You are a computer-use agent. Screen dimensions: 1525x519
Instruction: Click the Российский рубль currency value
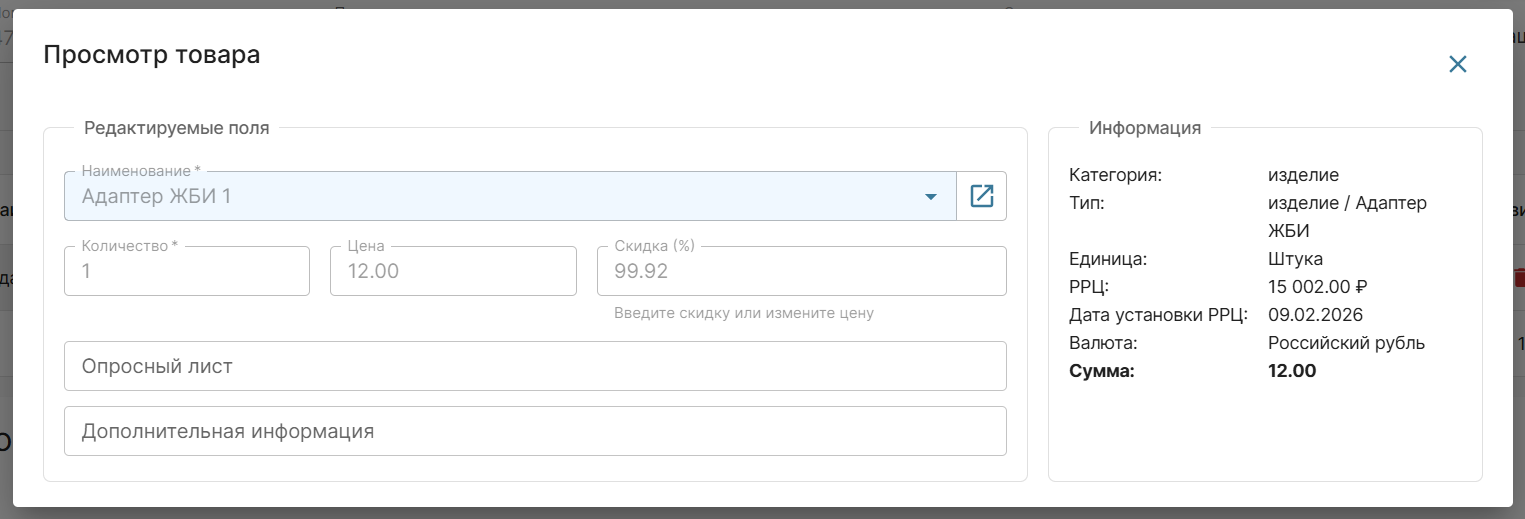click(1346, 343)
